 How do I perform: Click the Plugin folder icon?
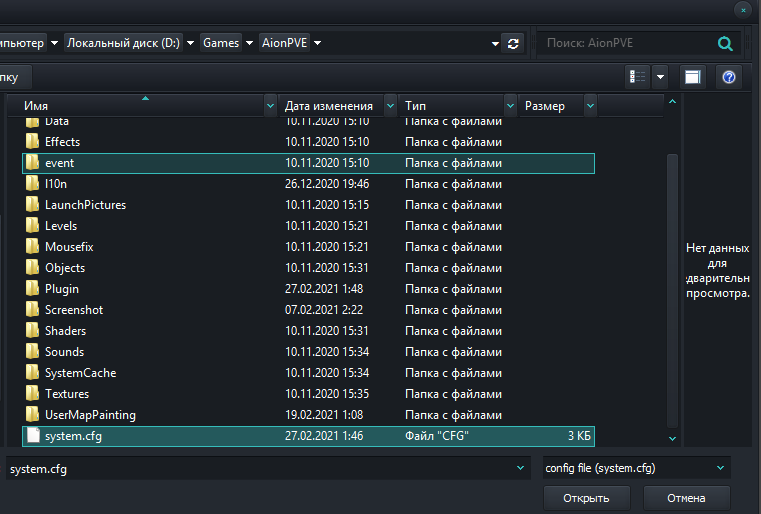click(x=33, y=289)
